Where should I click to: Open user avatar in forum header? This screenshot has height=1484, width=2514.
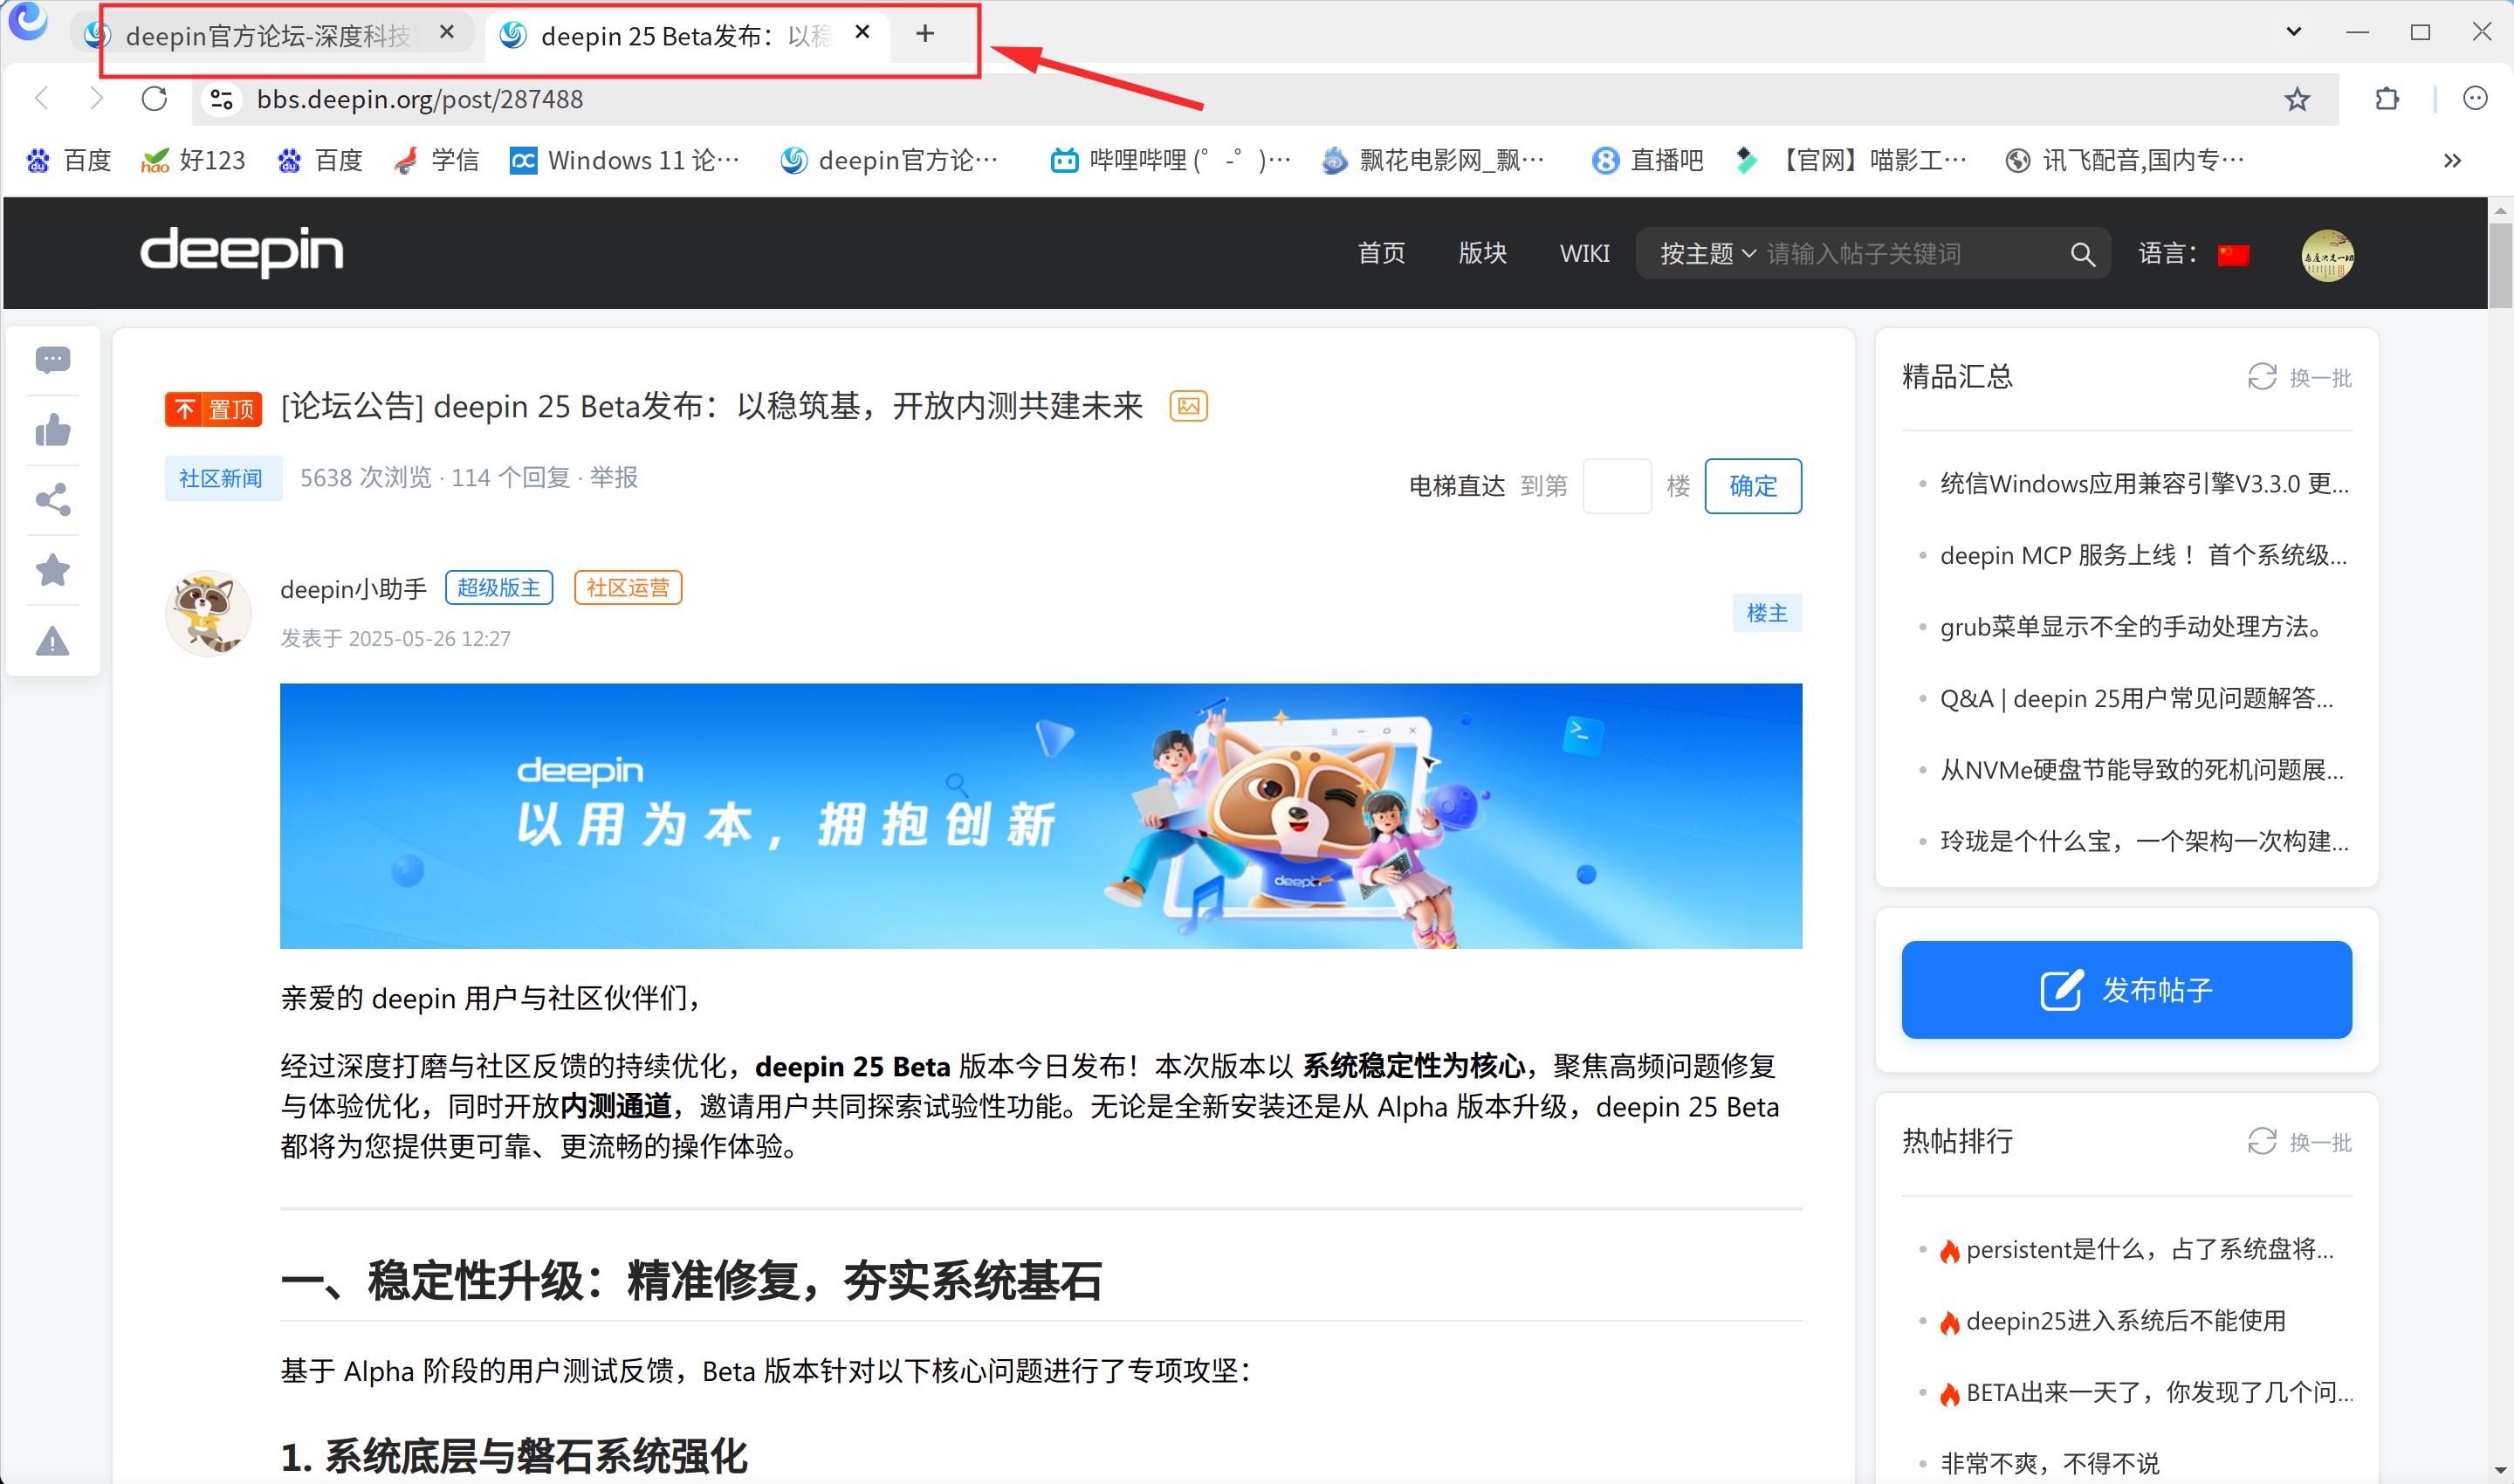(2327, 255)
